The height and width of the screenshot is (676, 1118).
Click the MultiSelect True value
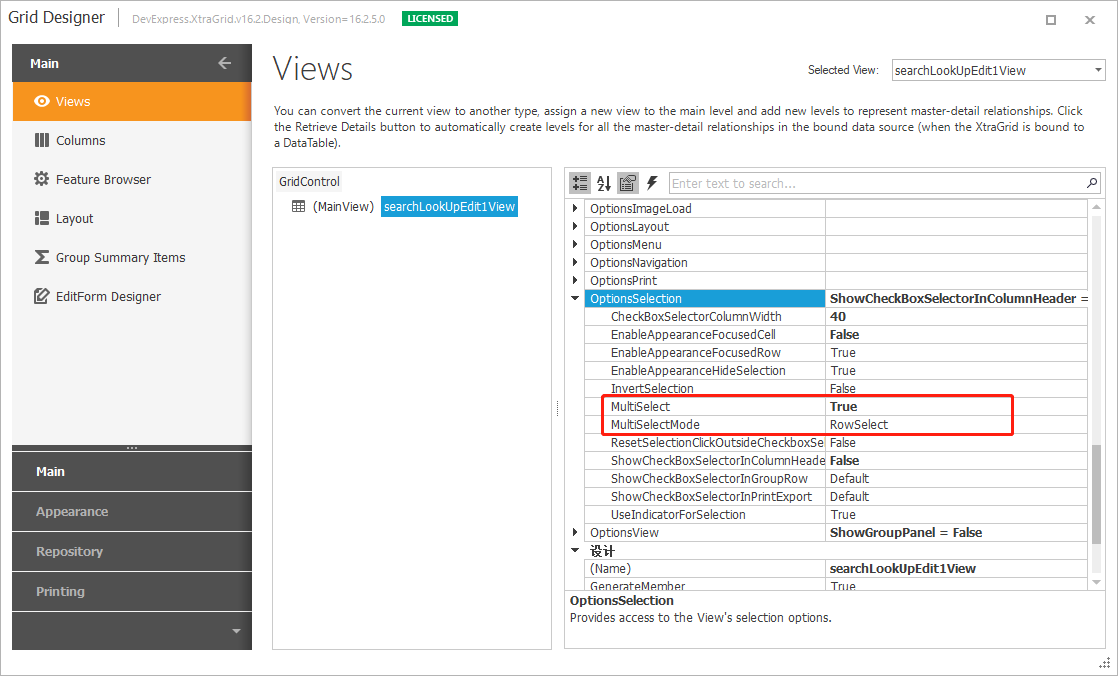click(x=956, y=406)
